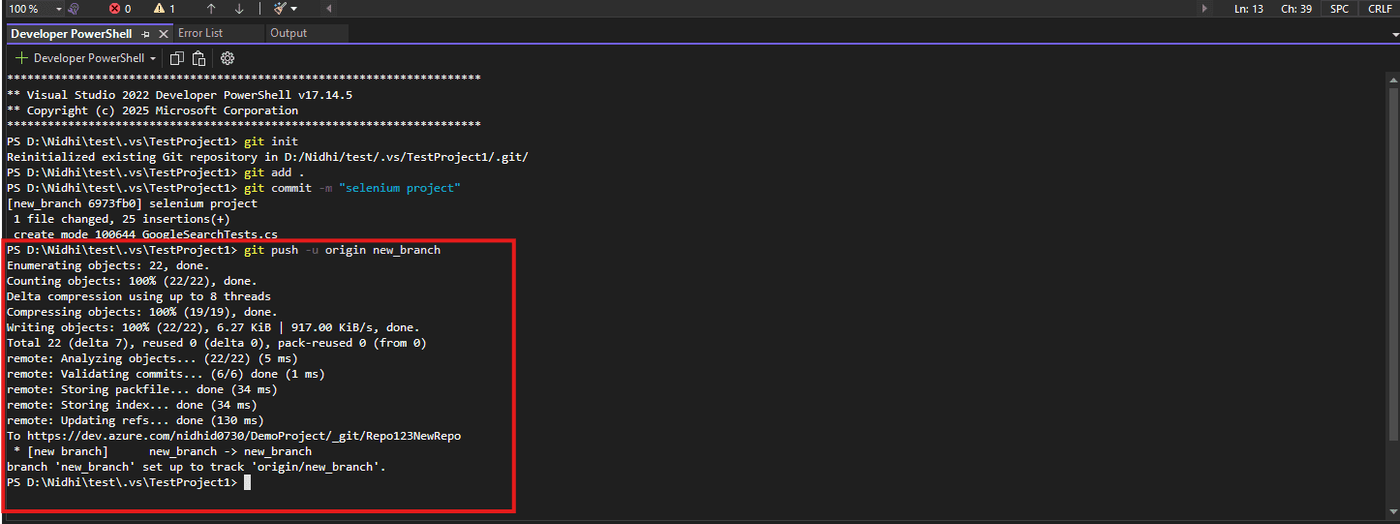This screenshot has height=524, width=1400.
Task: Switch to the Error List tab
Action: 201,33
